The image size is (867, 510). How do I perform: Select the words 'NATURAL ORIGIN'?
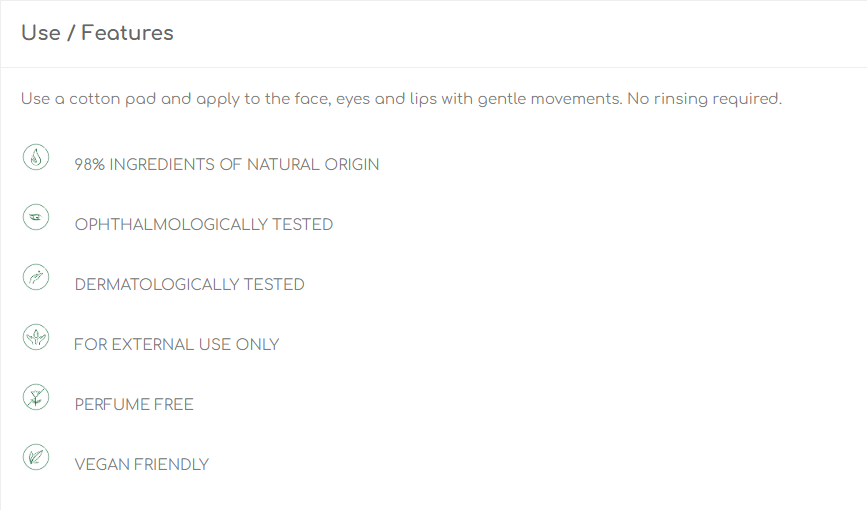point(313,165)
